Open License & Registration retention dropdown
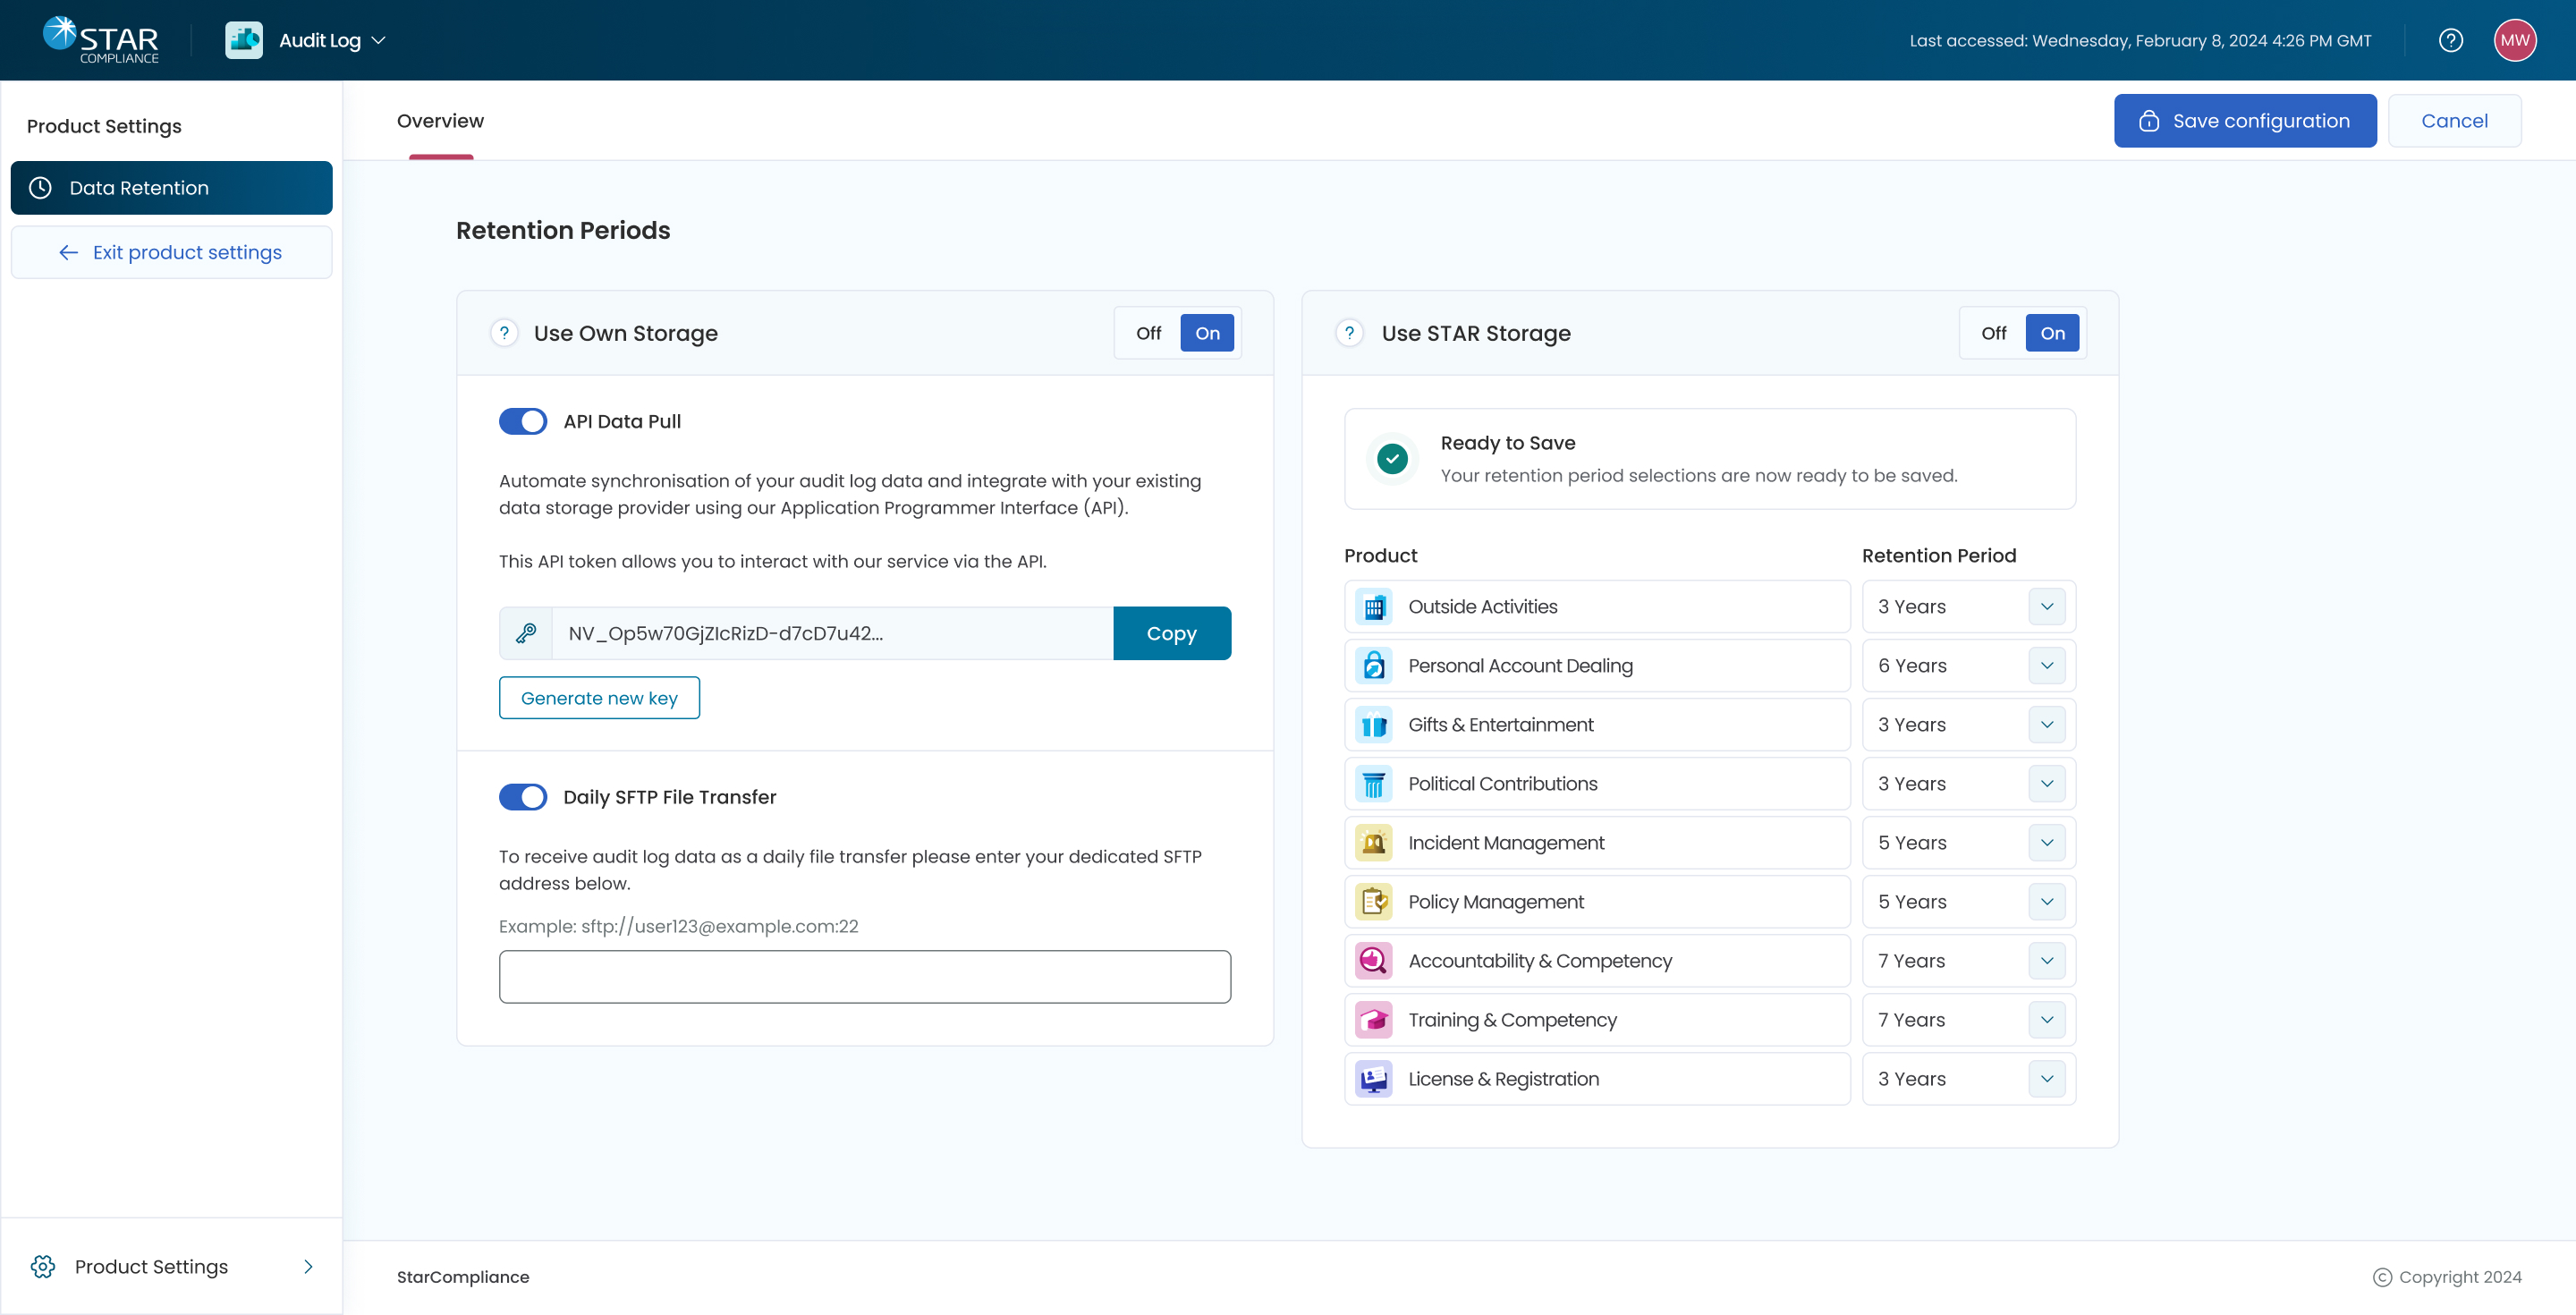This screenshot has width=2576, height=1315. click(x=2046, y=1079)
